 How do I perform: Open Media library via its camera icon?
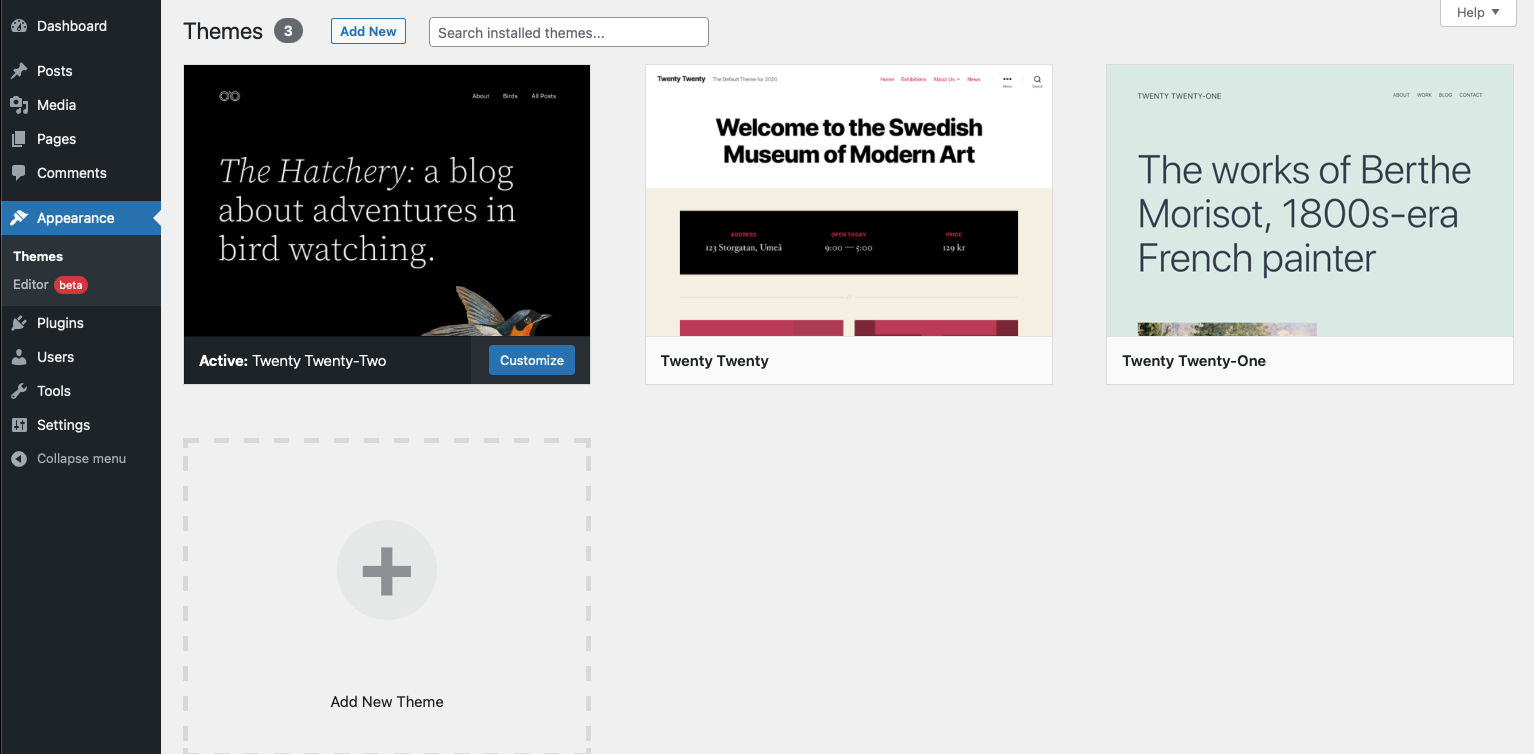click(21, 104)
